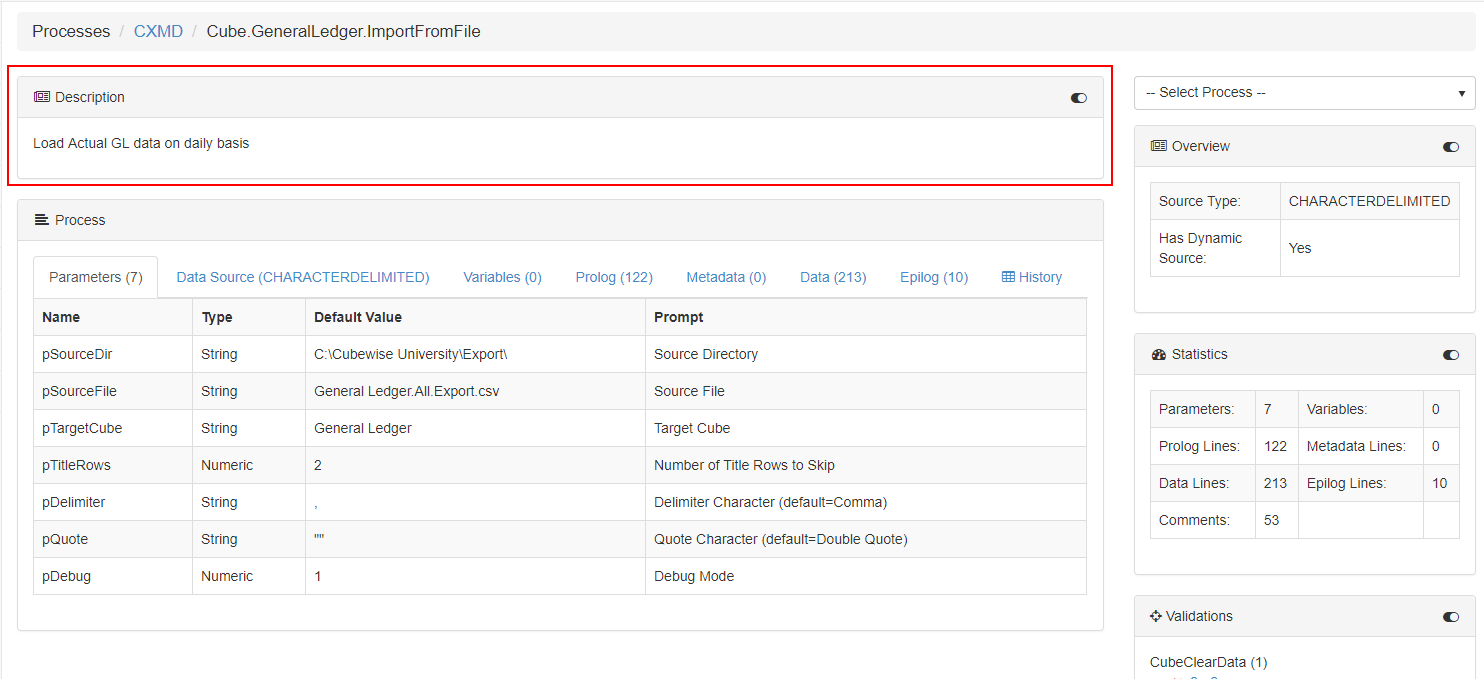Click the Overview panel icon
The height and width of the screenshot is (679, 1484).
(x=1159, y=146)
